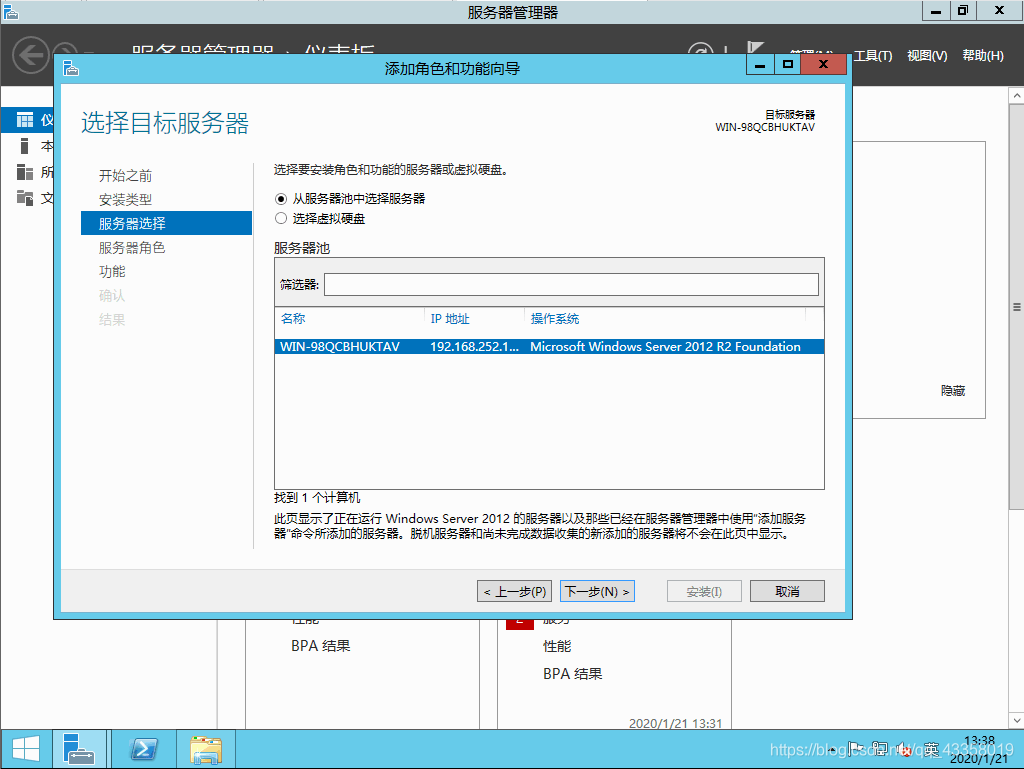This screenshot has width=1024, height=769.
Task: Open 服务器选择 wizard step
Action: [166, 223]
